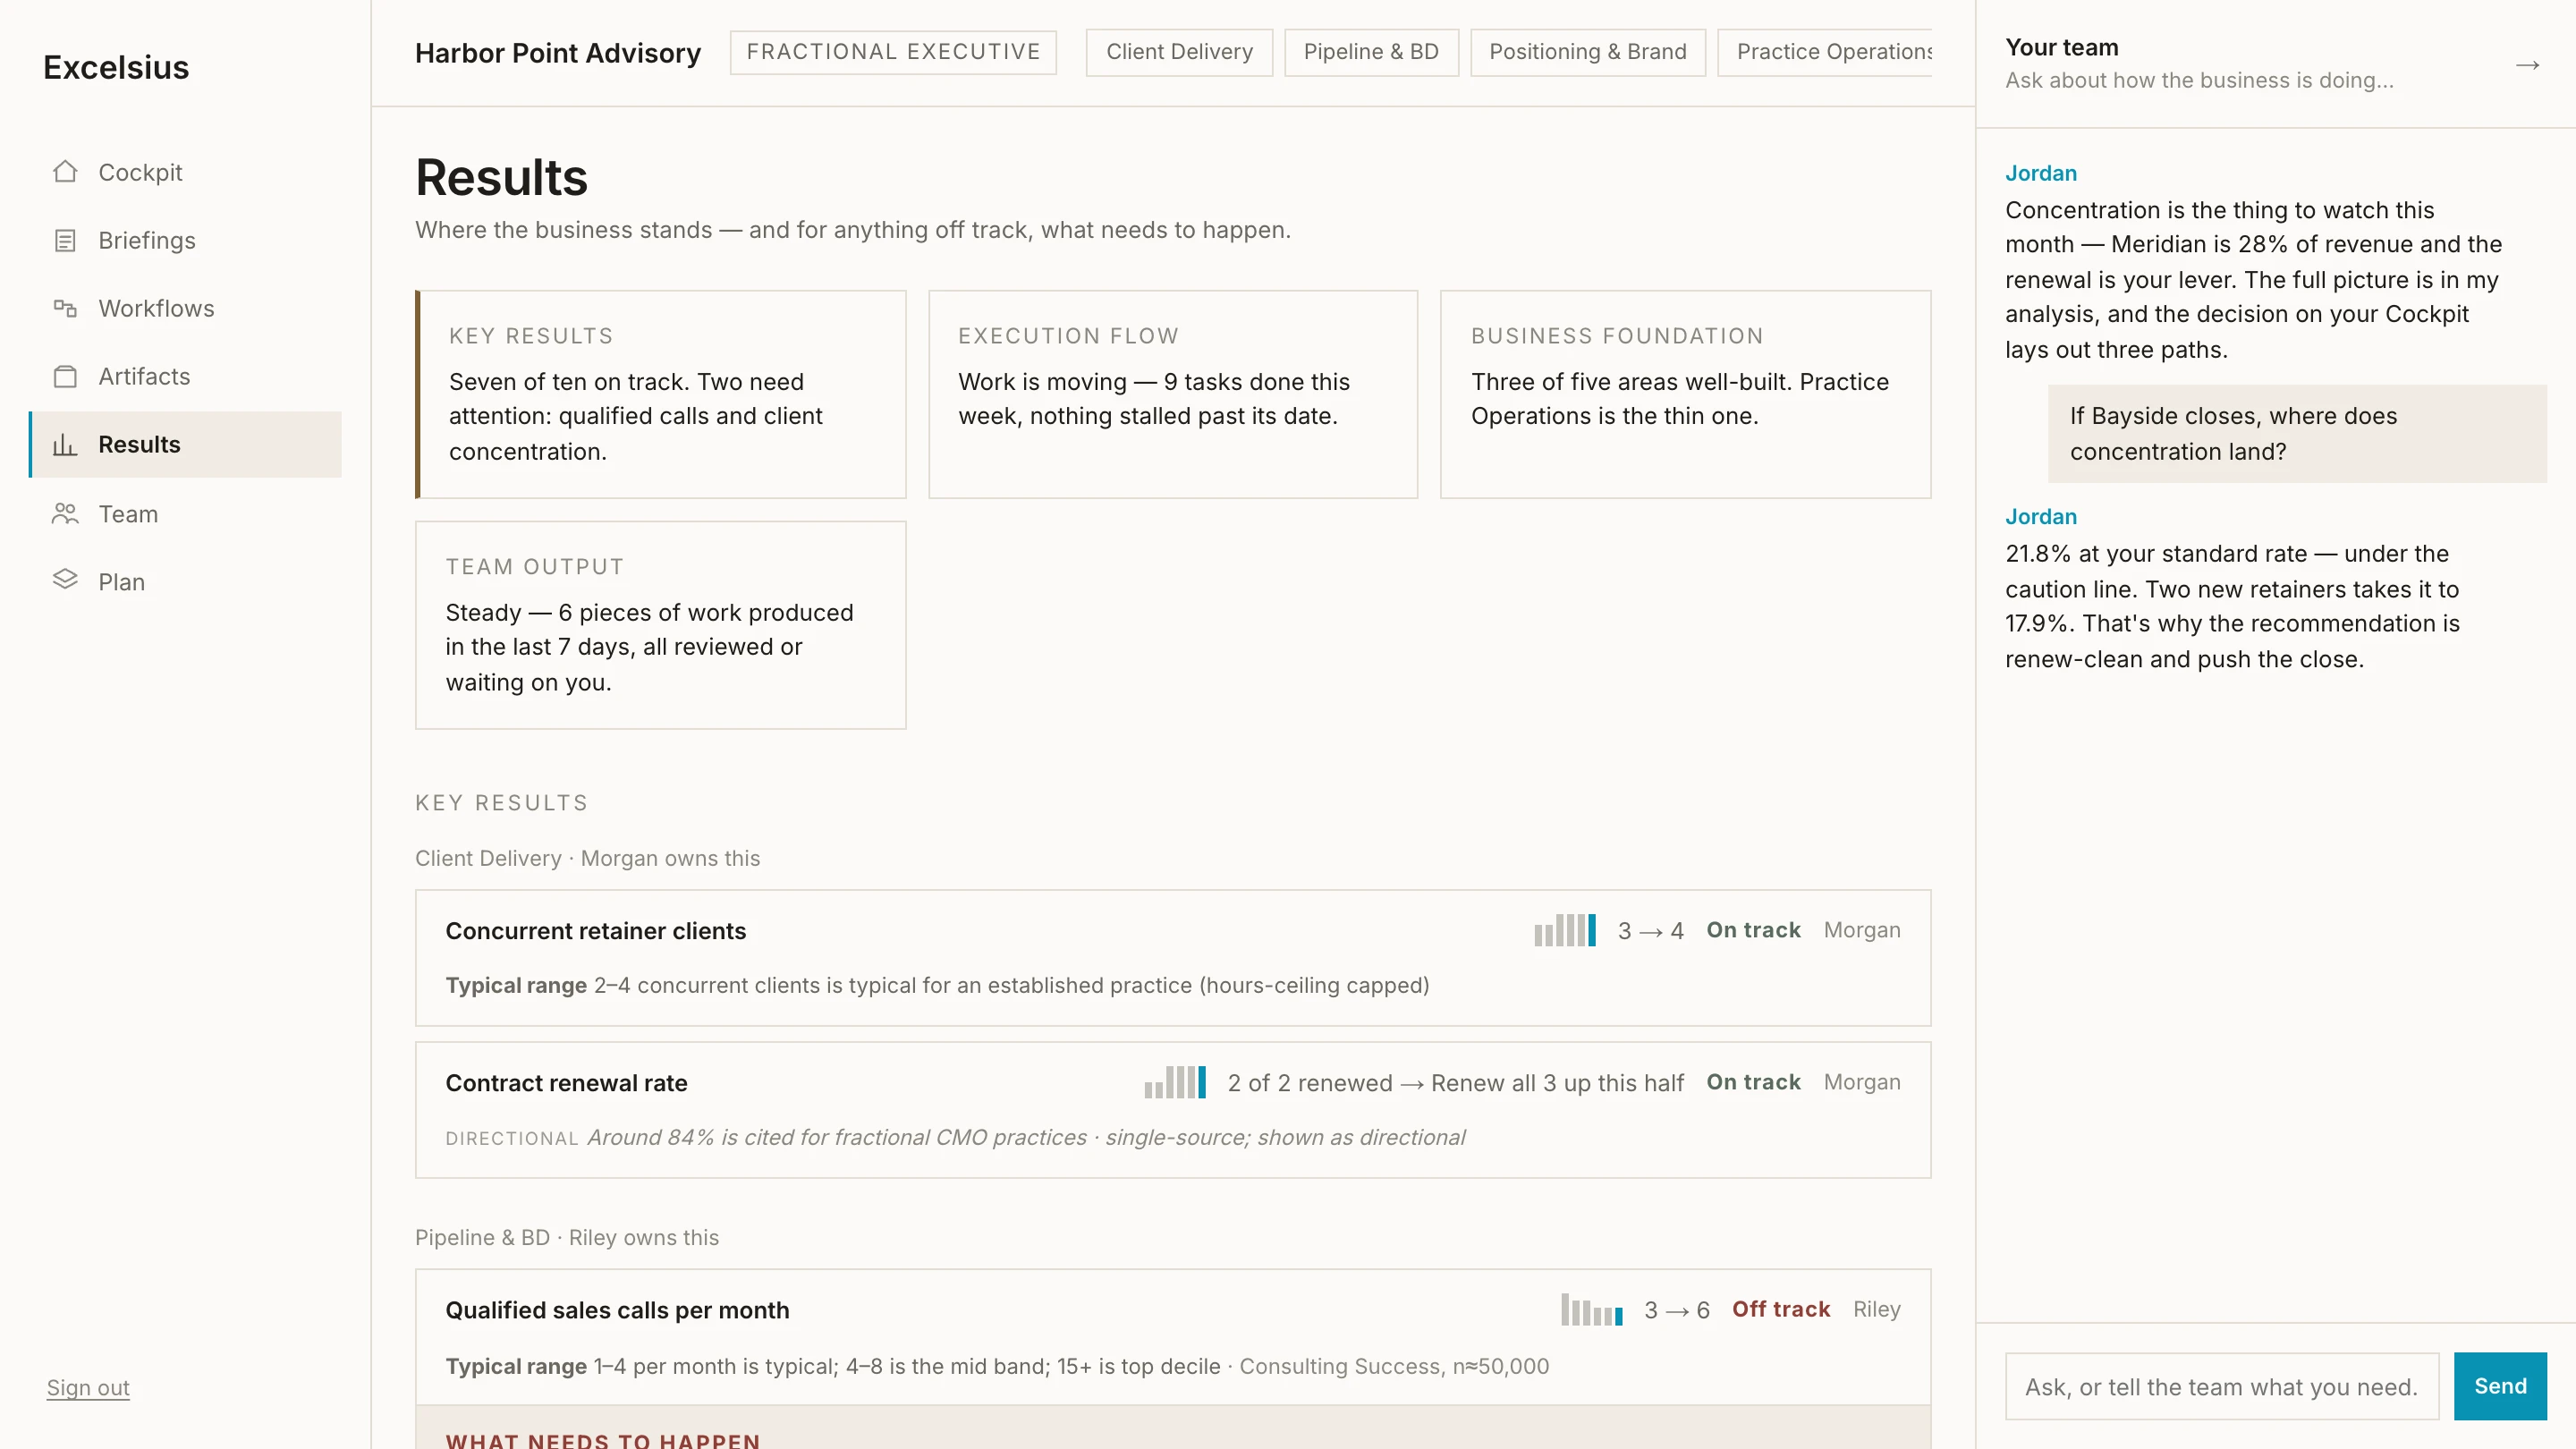The height and width of the screenshot is (1449, 2576).
Task: Click the "3 → 6" value
Action: click(1677, 1310)
